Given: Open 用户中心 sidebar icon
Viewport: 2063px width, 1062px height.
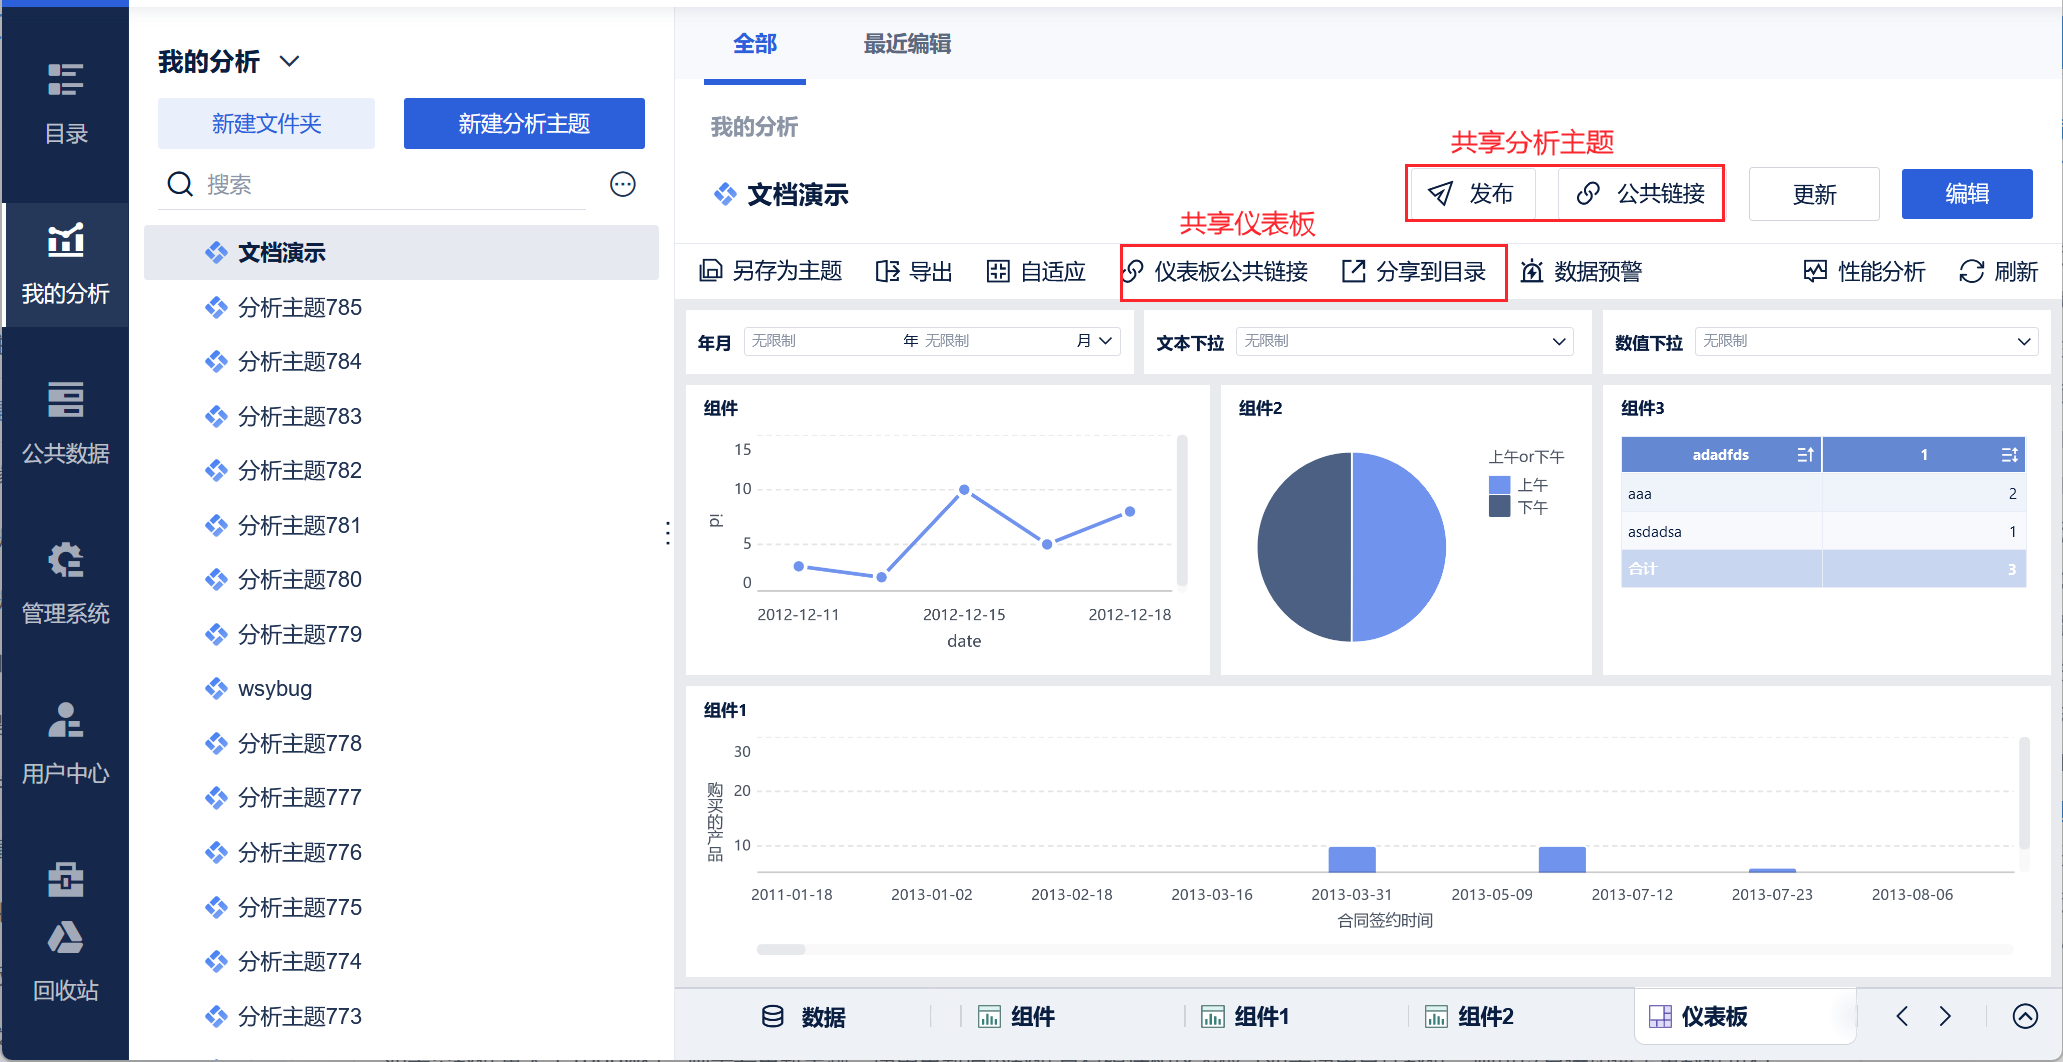Looking at the screenshot, I should pos(65,720).
